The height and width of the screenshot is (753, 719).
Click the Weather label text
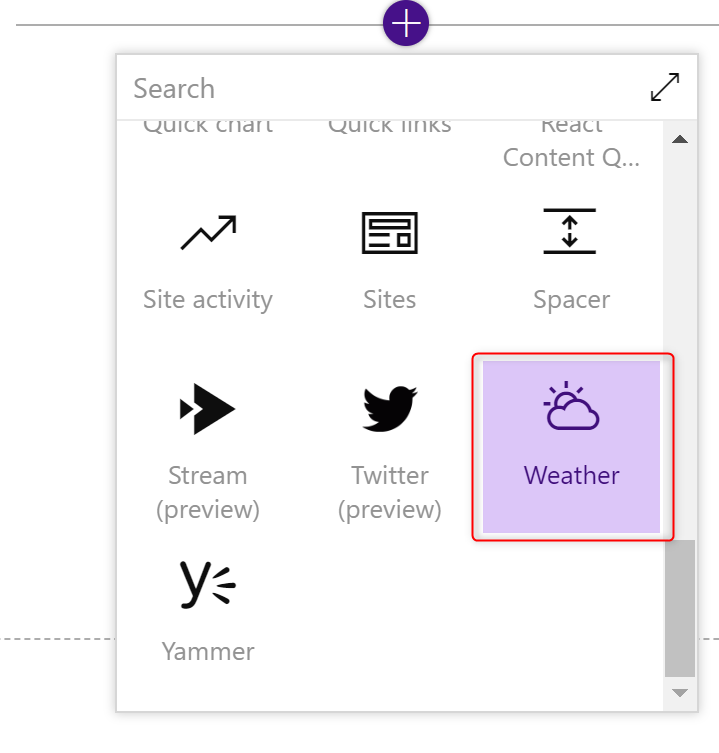[572, 475]
